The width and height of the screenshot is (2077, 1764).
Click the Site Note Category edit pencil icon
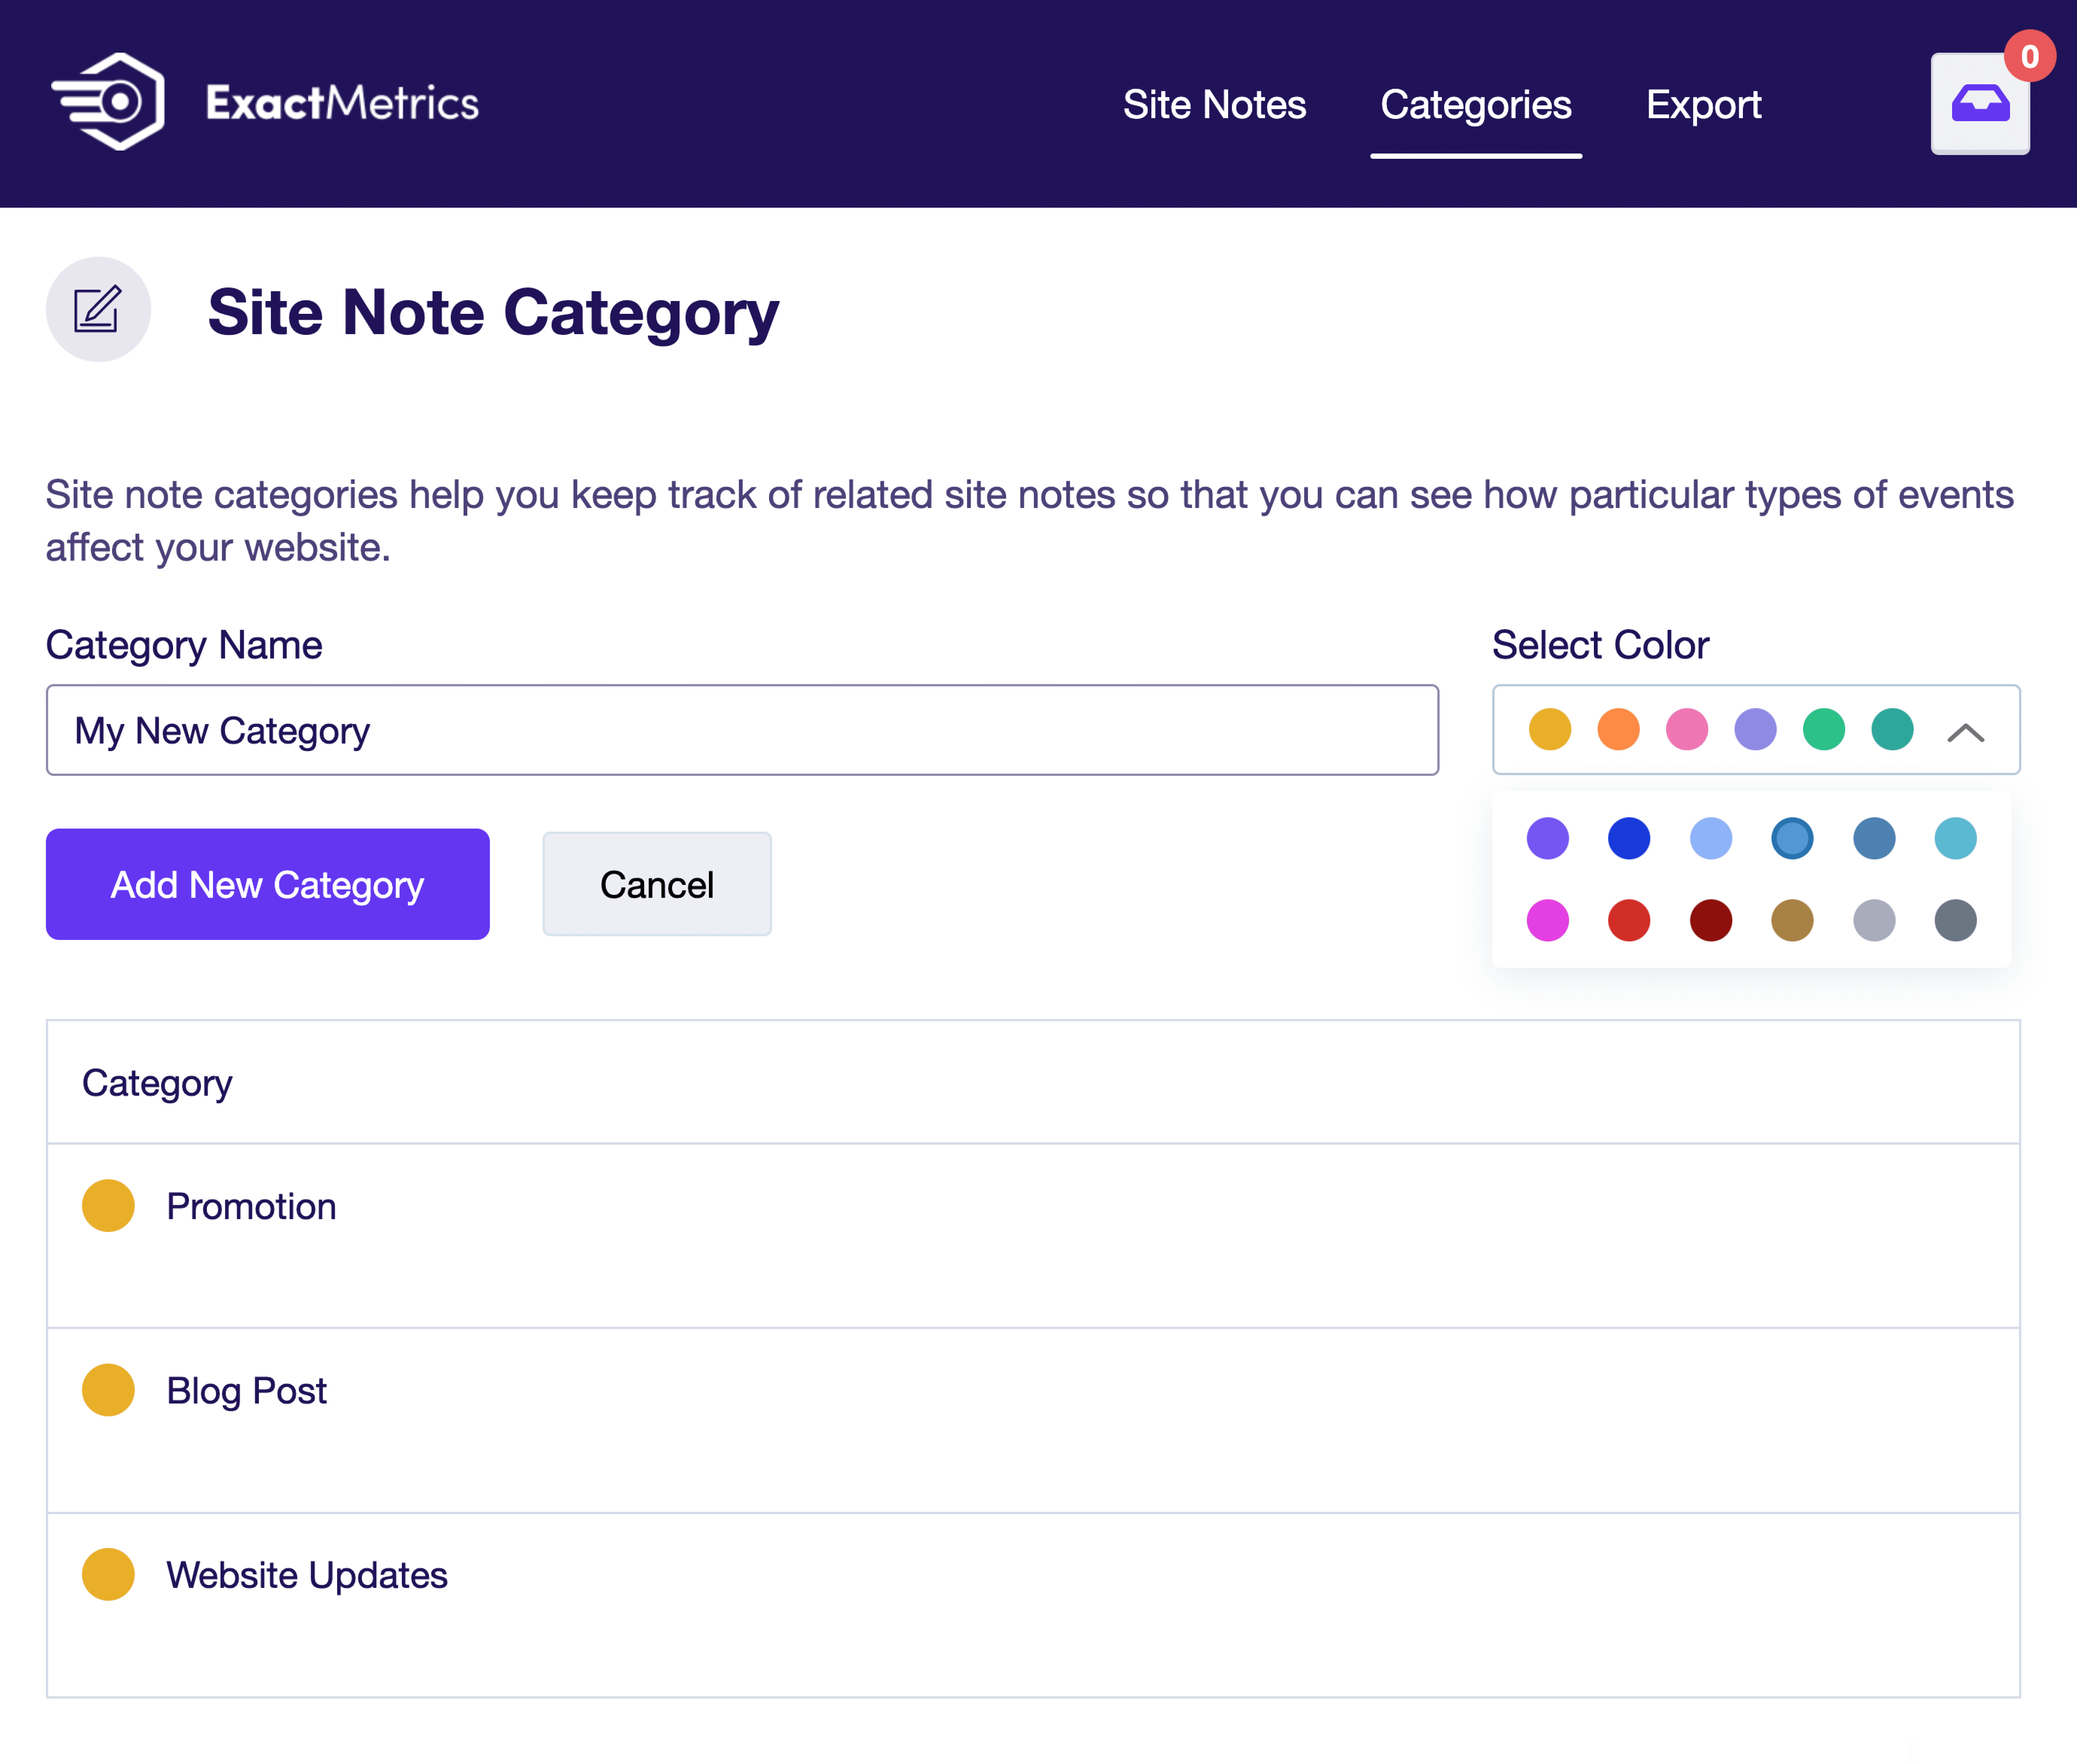point(98,309)
